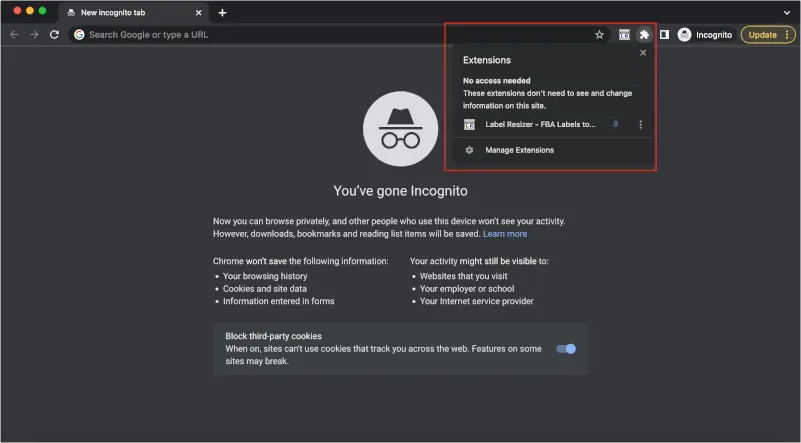Click "Websites that you visit" text
Image resolution: width=801 pixels, height=443 pixels.
(x=463, y=276)
